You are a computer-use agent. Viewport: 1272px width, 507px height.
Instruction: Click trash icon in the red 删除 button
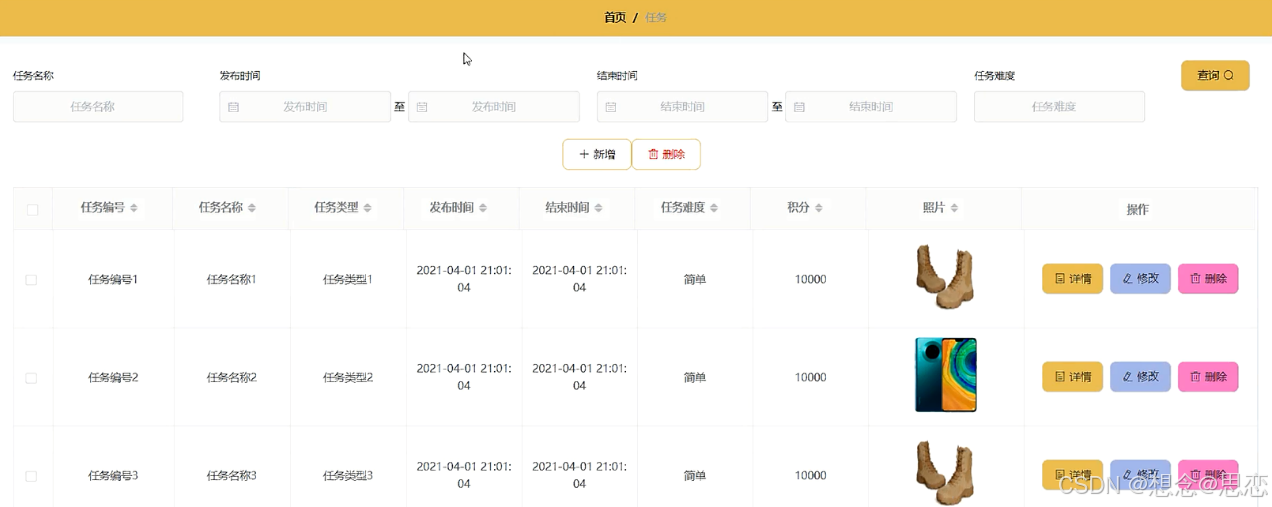[653, 154]
